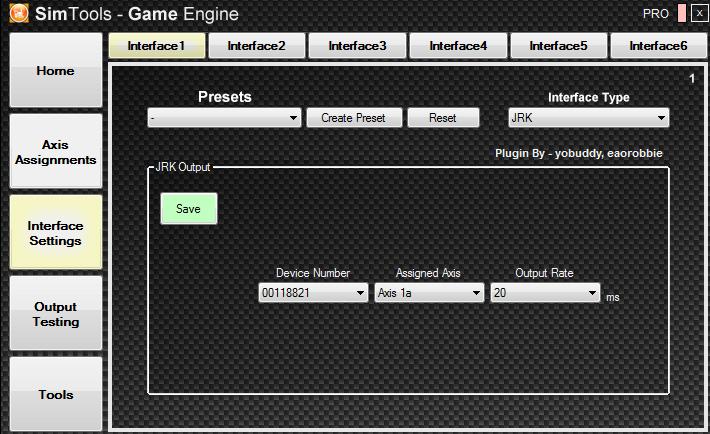Click the pink minimize bar icon

pyautogui.click(x=681, y=13)
